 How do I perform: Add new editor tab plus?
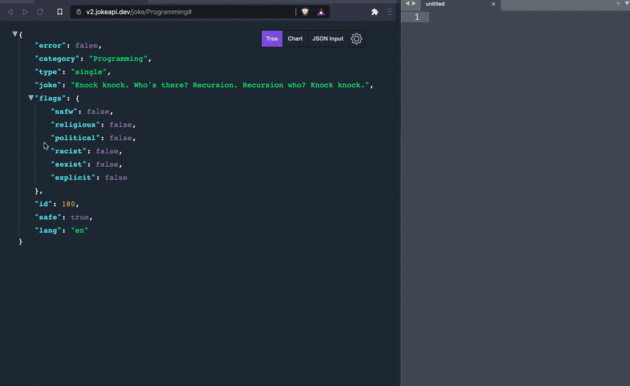point(618,4)
